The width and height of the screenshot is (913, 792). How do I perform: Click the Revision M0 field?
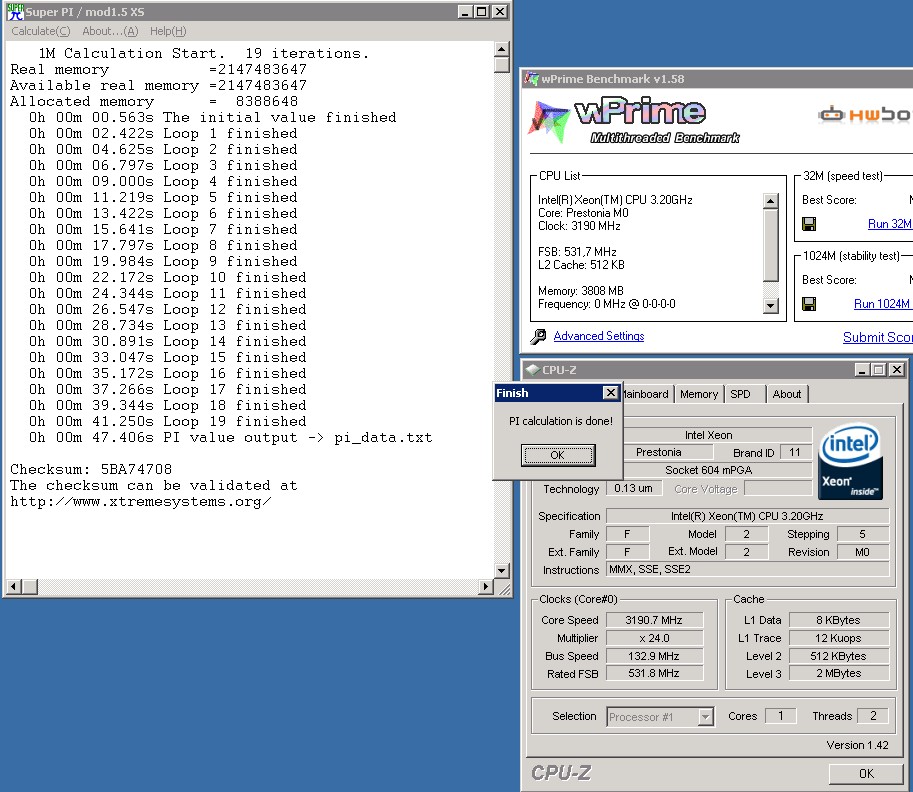pyautogui.click(x=863, y=552)
